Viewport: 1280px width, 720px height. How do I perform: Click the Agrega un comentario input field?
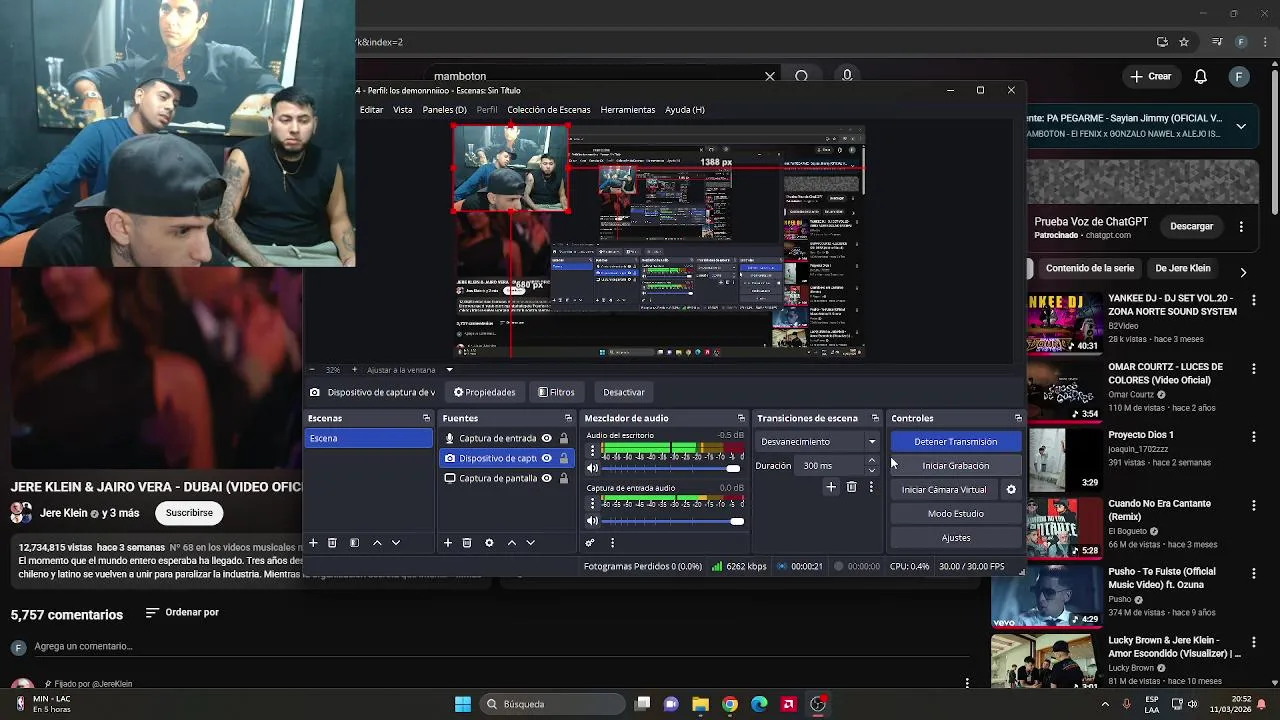click(x=500, y=647)
